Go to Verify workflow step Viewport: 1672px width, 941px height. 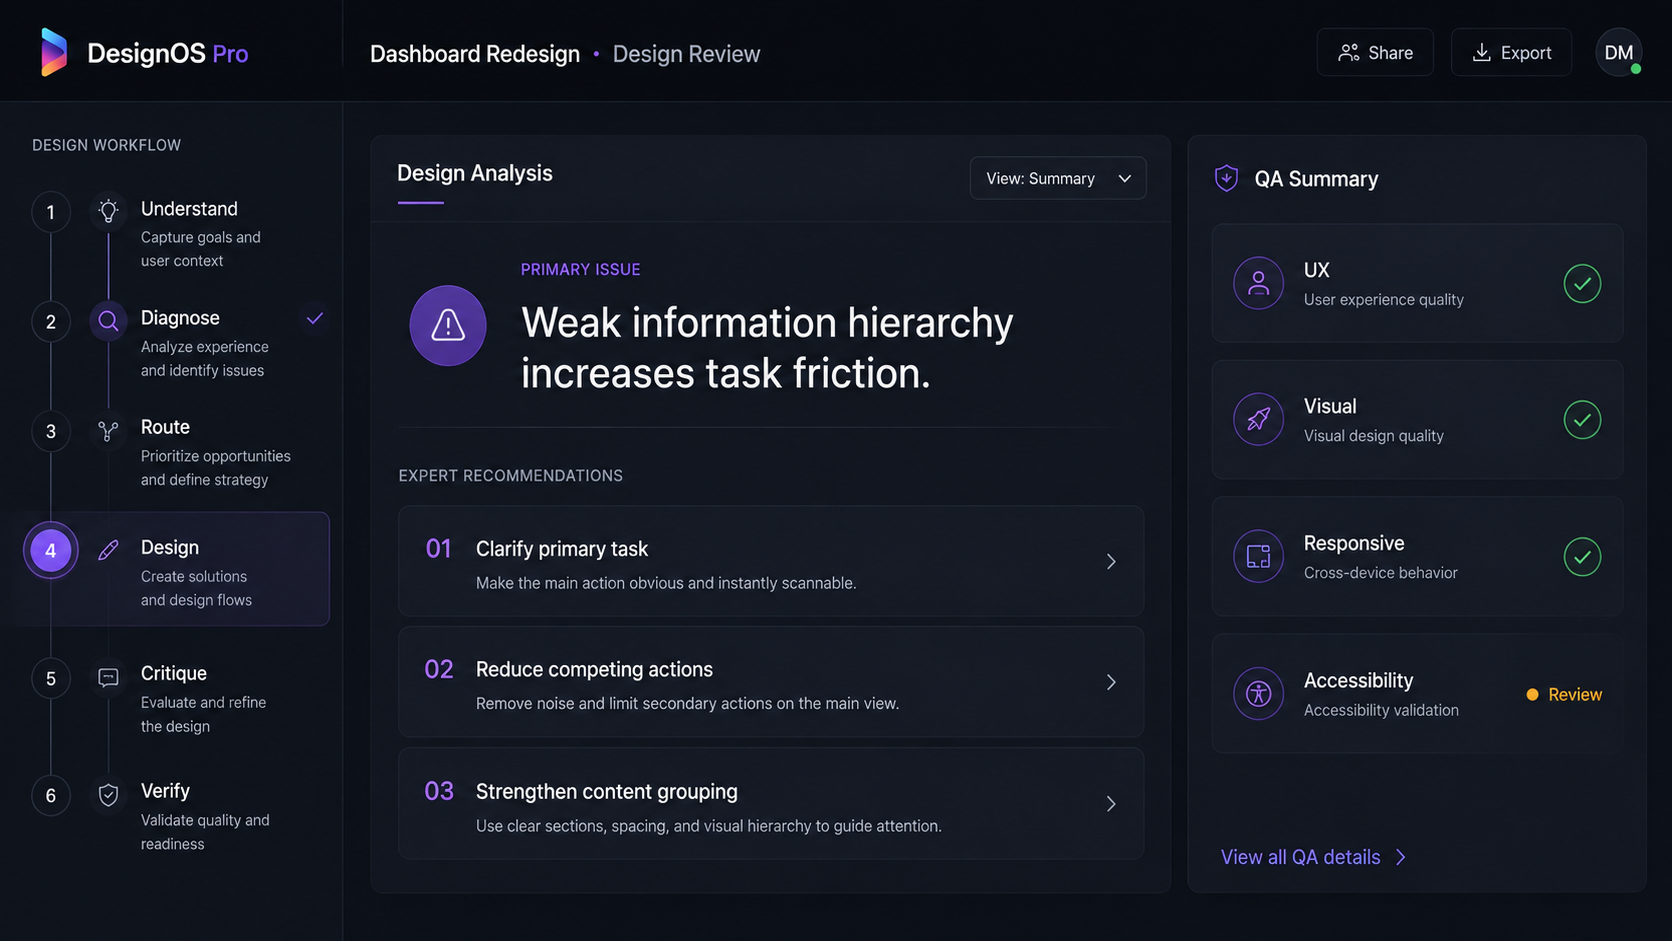[x=165, y=791]
